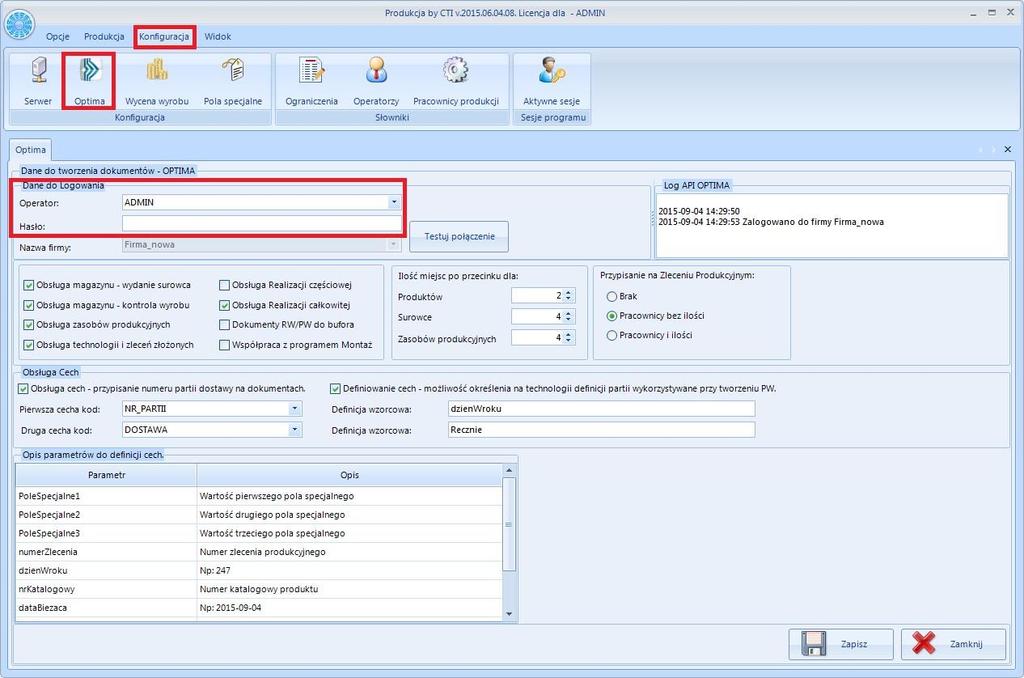Click parameter table scroll up arrow

tap(509, 470)
